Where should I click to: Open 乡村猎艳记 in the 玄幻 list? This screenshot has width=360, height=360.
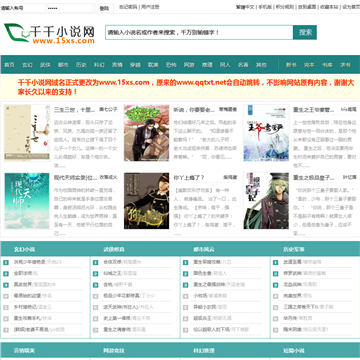click(x=25, y=307)
